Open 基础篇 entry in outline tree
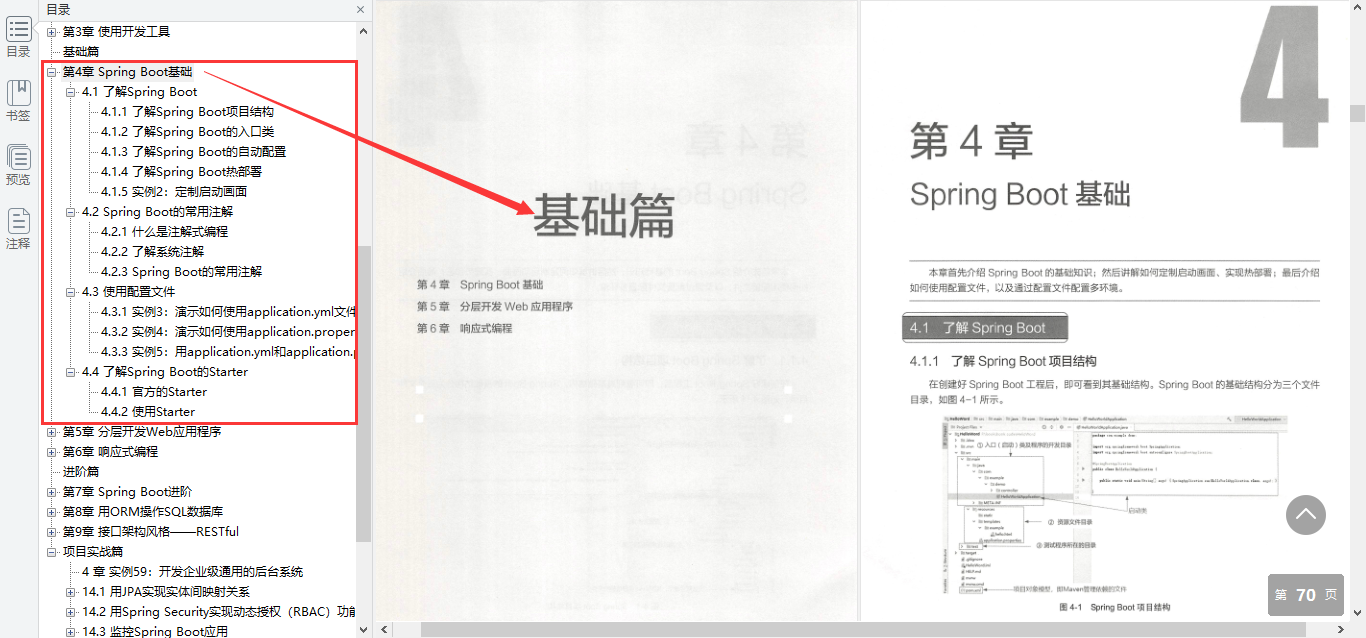This screenshot has width=1366, height=638. [81, 52]
